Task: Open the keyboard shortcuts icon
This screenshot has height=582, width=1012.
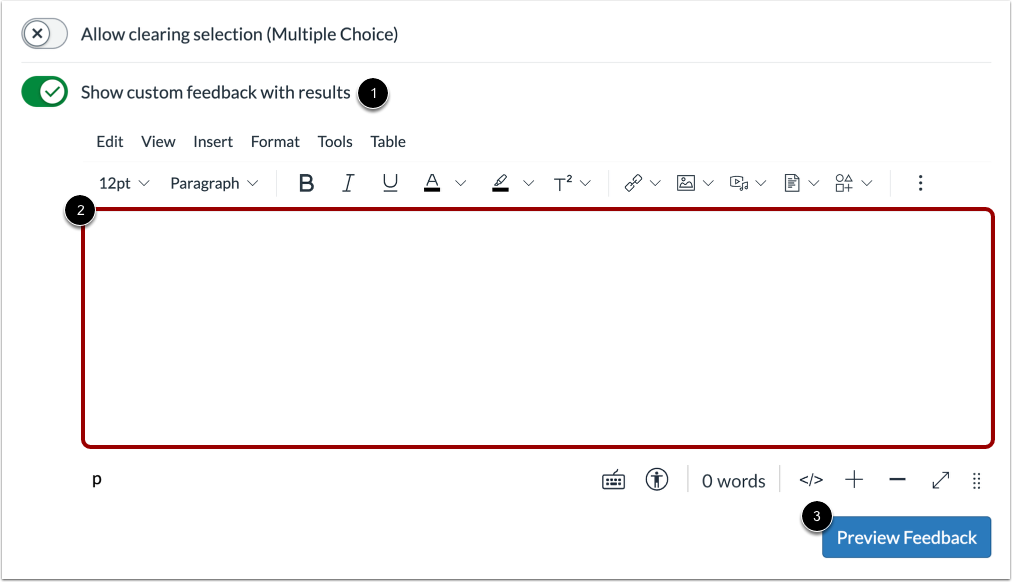Action: pos(613,480)
